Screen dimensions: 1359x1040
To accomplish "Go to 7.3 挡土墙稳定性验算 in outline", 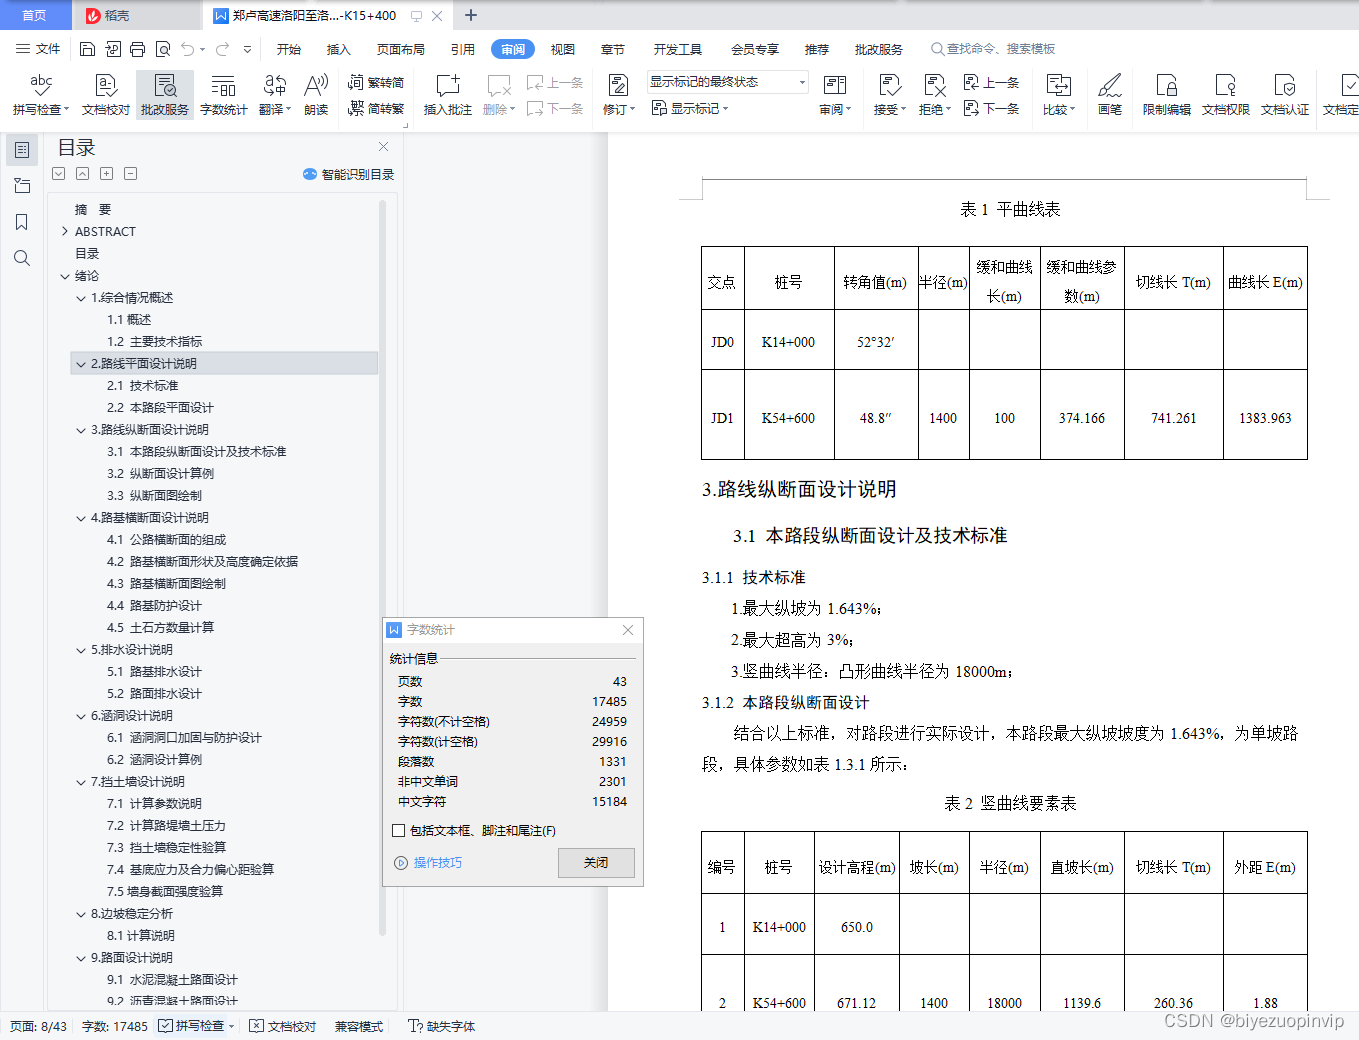I will click(x=167, y=848).
